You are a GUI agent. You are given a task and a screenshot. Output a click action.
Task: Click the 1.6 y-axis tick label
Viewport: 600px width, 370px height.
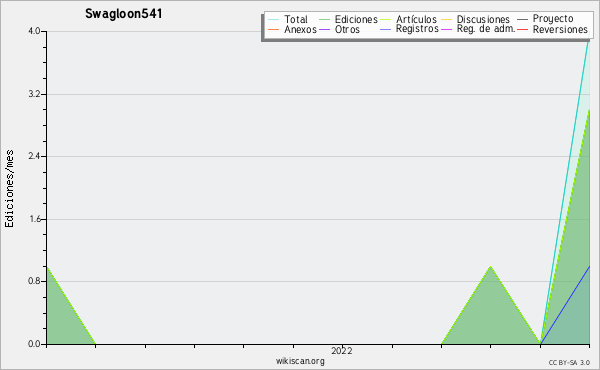pyautogui.click(x=34, y=219)
